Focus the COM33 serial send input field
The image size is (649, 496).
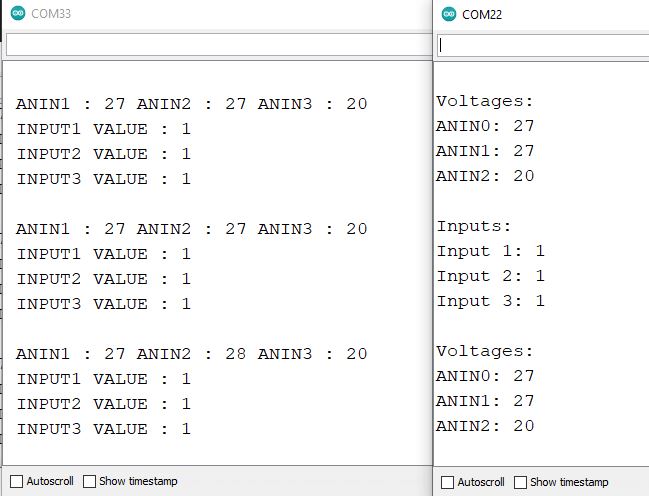pyautogui.click(x=219, y=45)
